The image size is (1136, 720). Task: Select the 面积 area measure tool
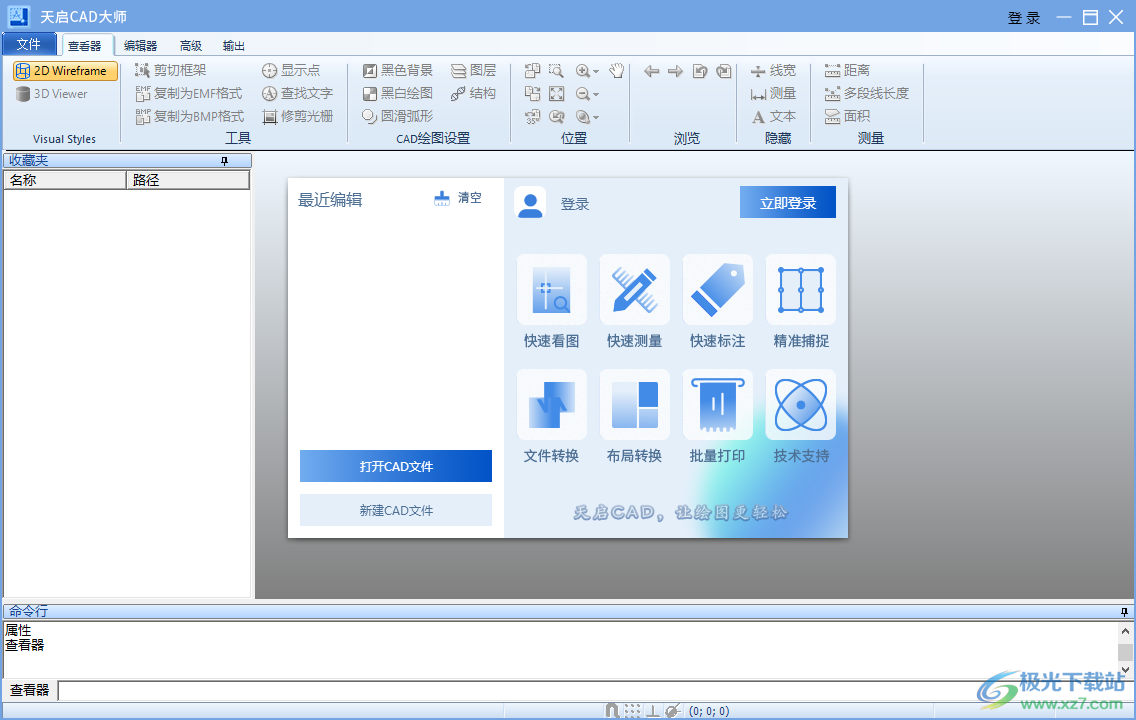tap(847, 116)
